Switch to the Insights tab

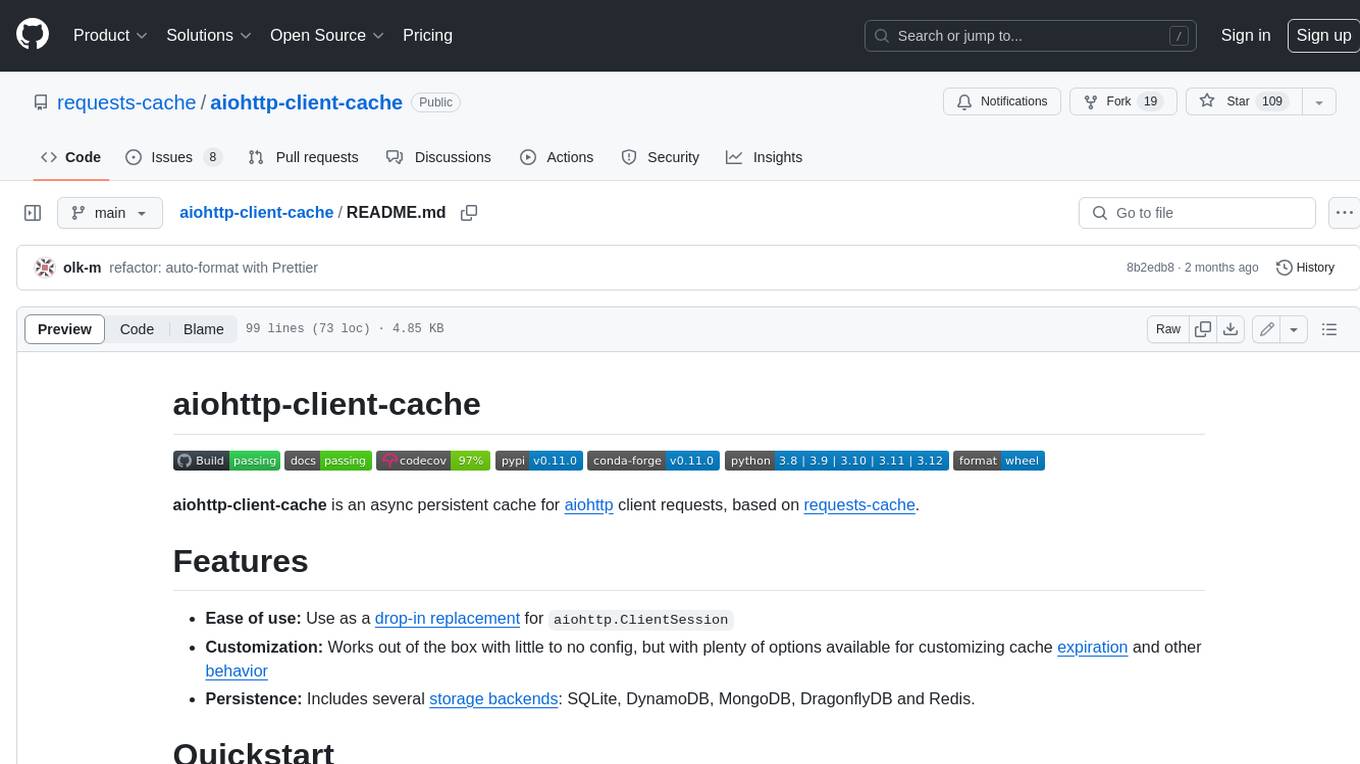(x=764, y=157)
